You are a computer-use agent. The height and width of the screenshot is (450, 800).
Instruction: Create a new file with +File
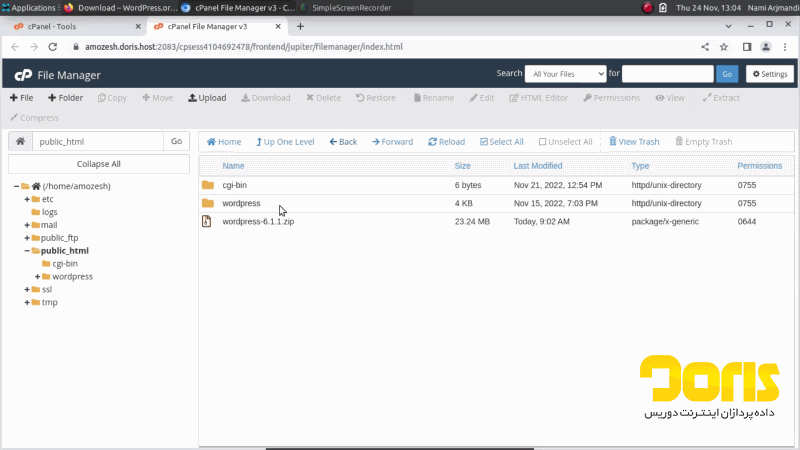pyautogui.click(x=21, y=98)
